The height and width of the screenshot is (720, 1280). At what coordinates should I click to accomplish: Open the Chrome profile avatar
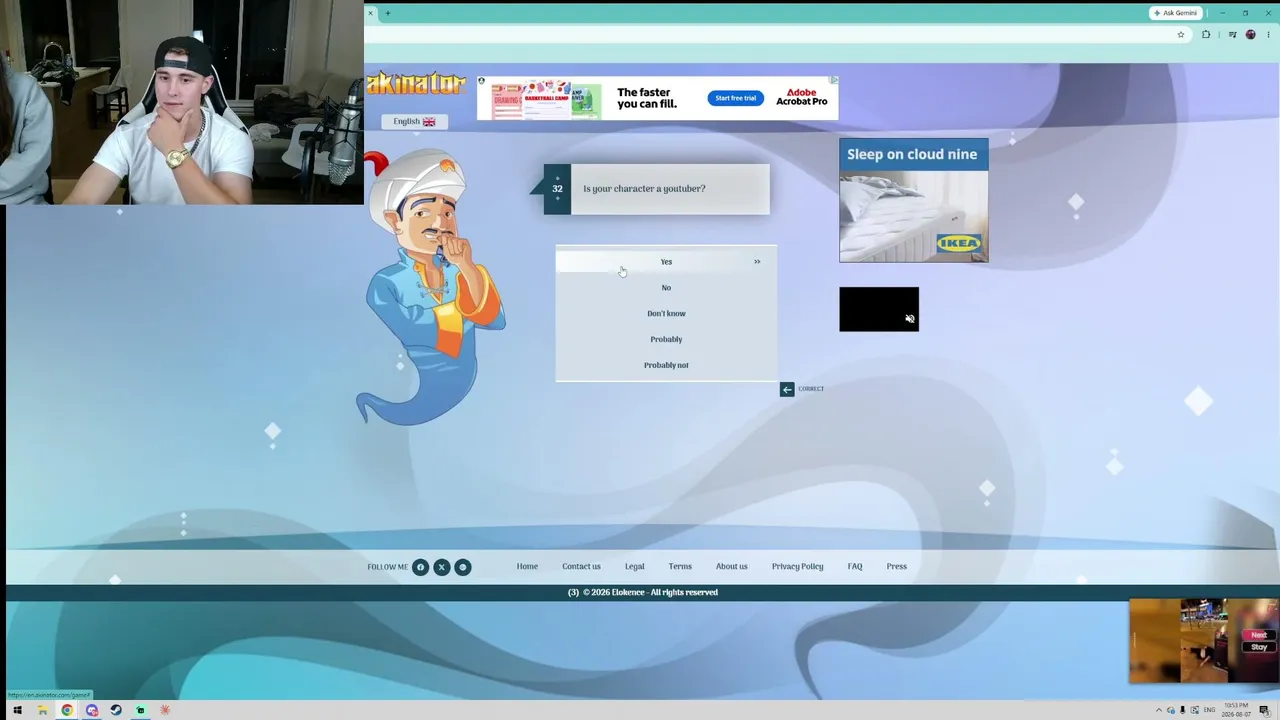1250,35
